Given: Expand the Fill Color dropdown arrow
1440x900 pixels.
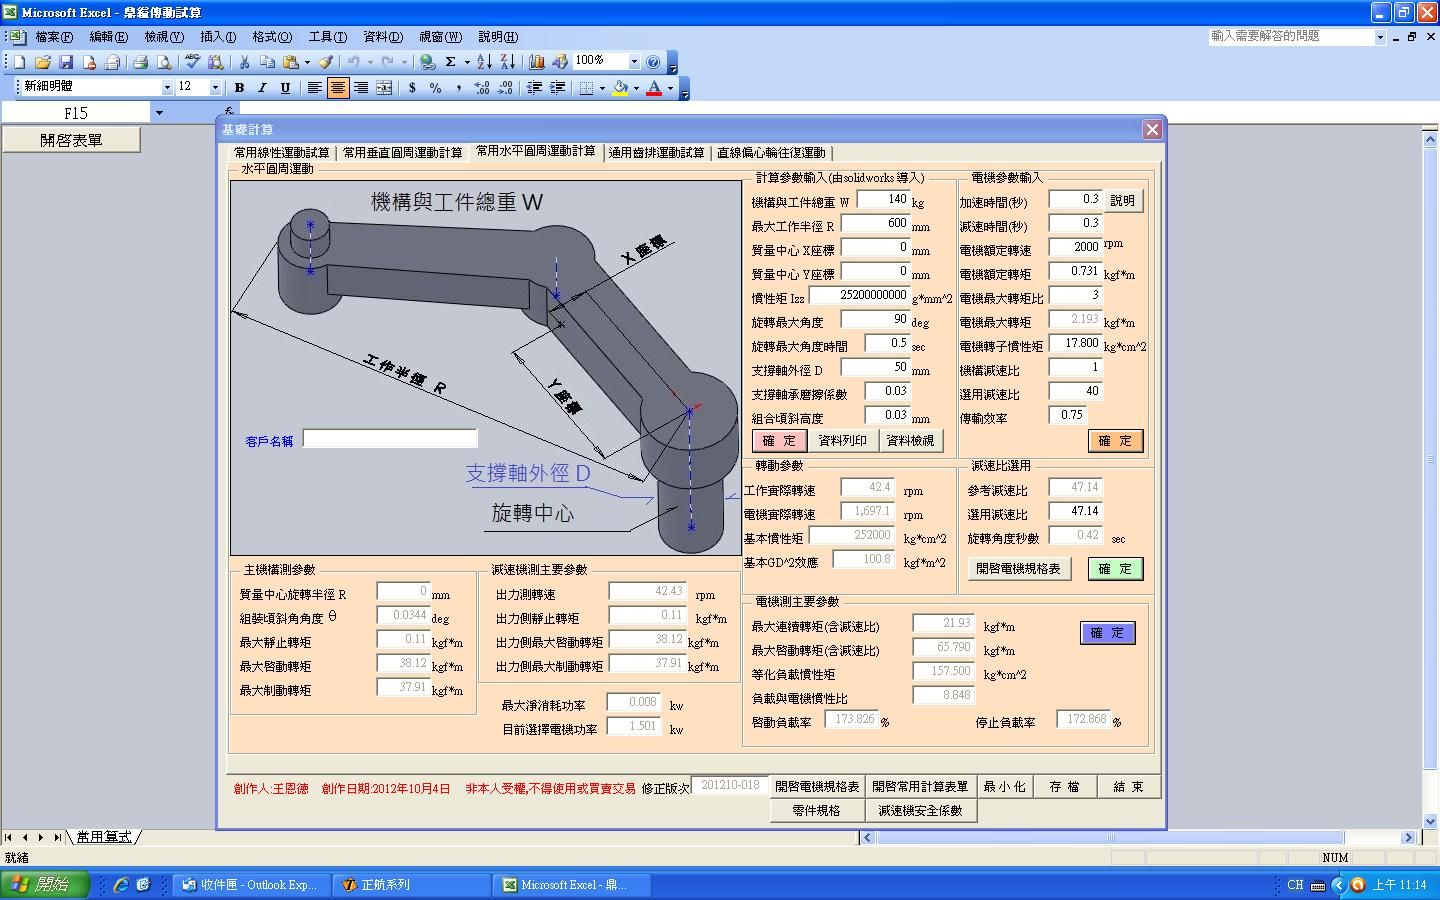Looking at the screenshot, I should point(636,88).
